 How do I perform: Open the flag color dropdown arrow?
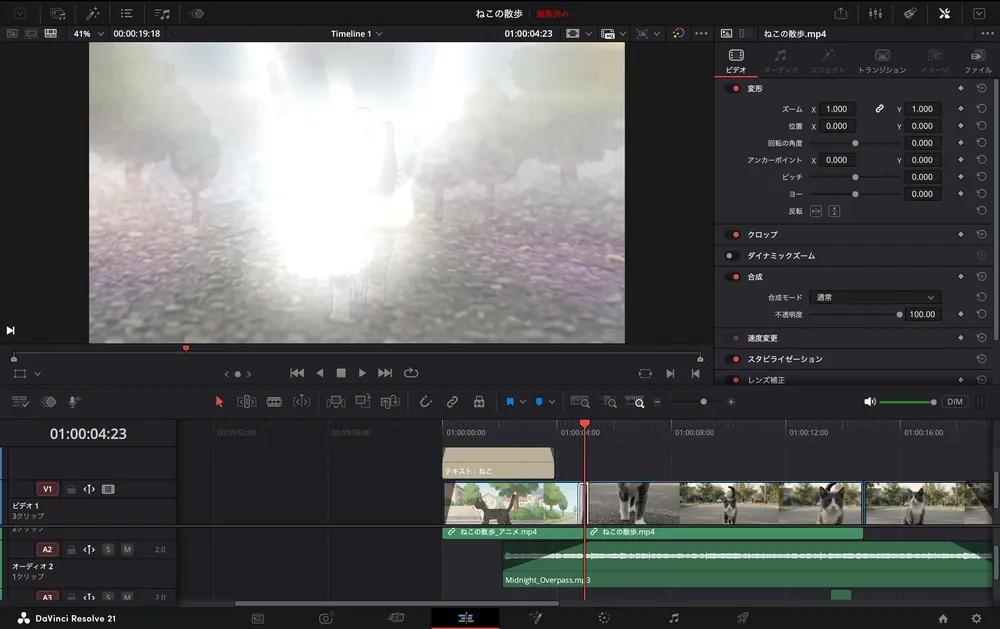(x=523, y=402)
